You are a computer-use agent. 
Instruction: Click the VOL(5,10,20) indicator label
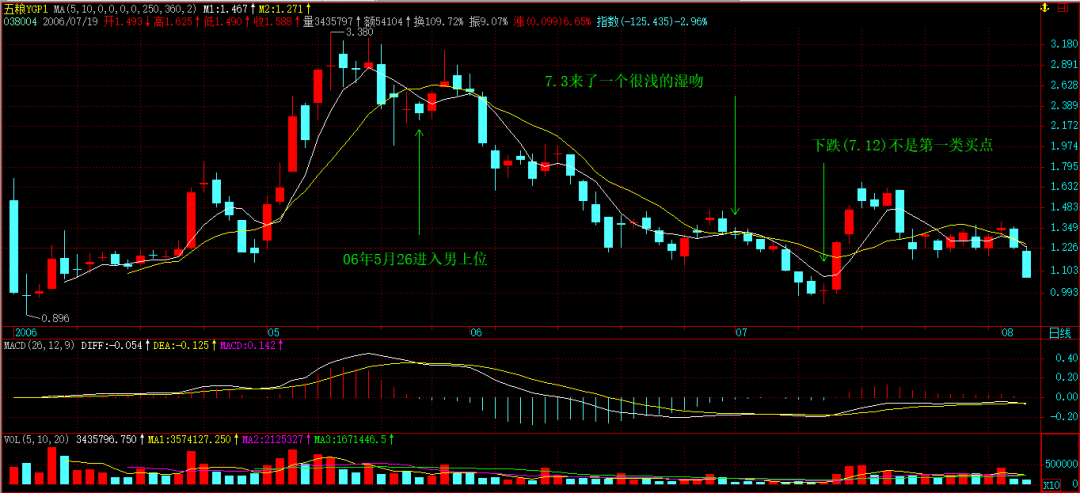[x=37, y=439]
